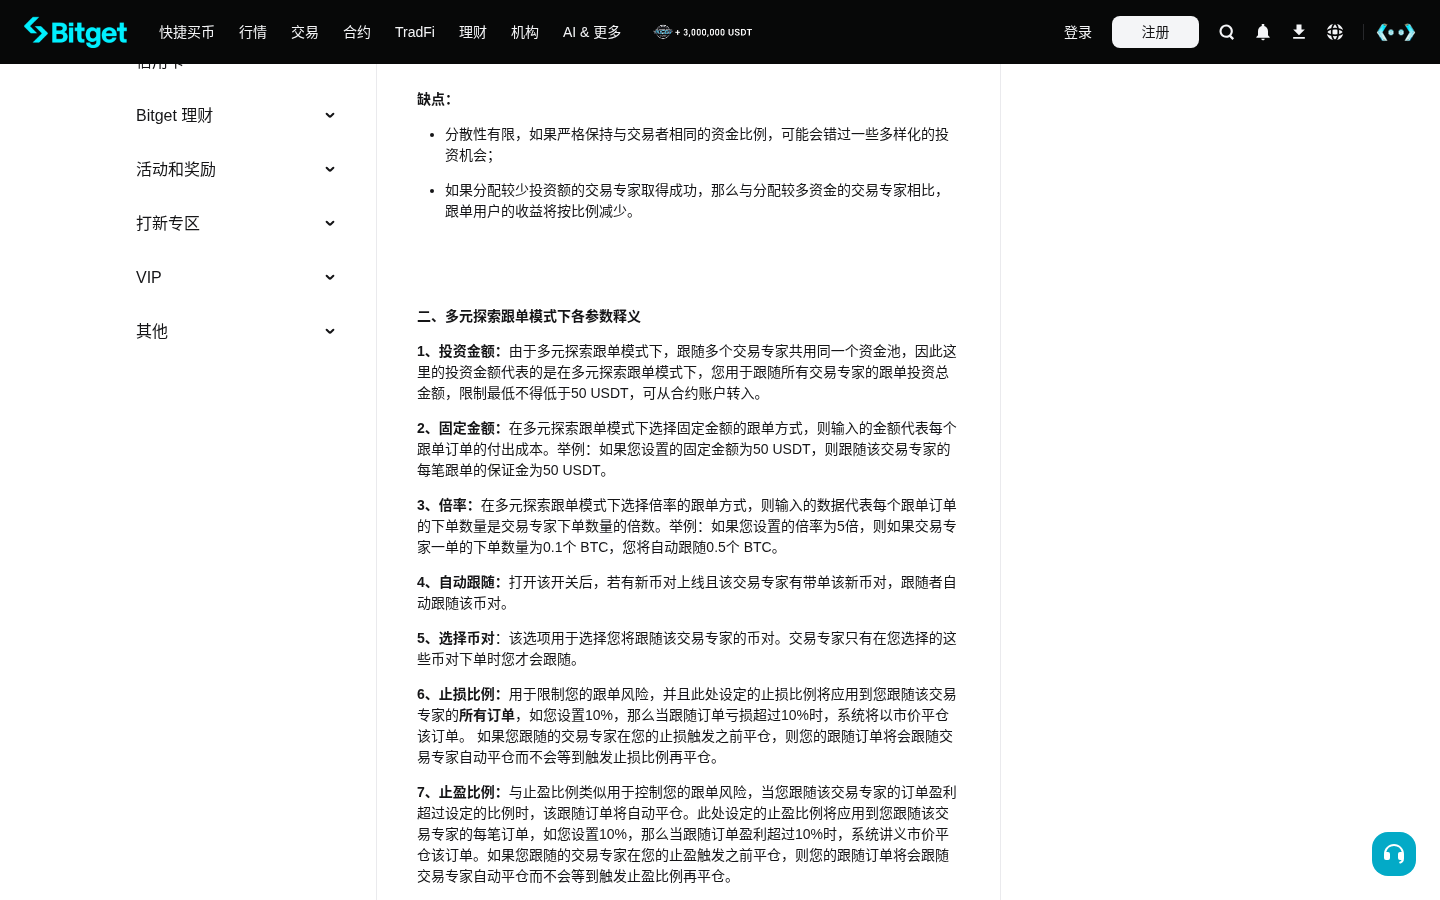The width and height of the screenshot is (1440, 900).
Task: Expand the Bitget 理财 sidebar section
Action: [236, 116]
